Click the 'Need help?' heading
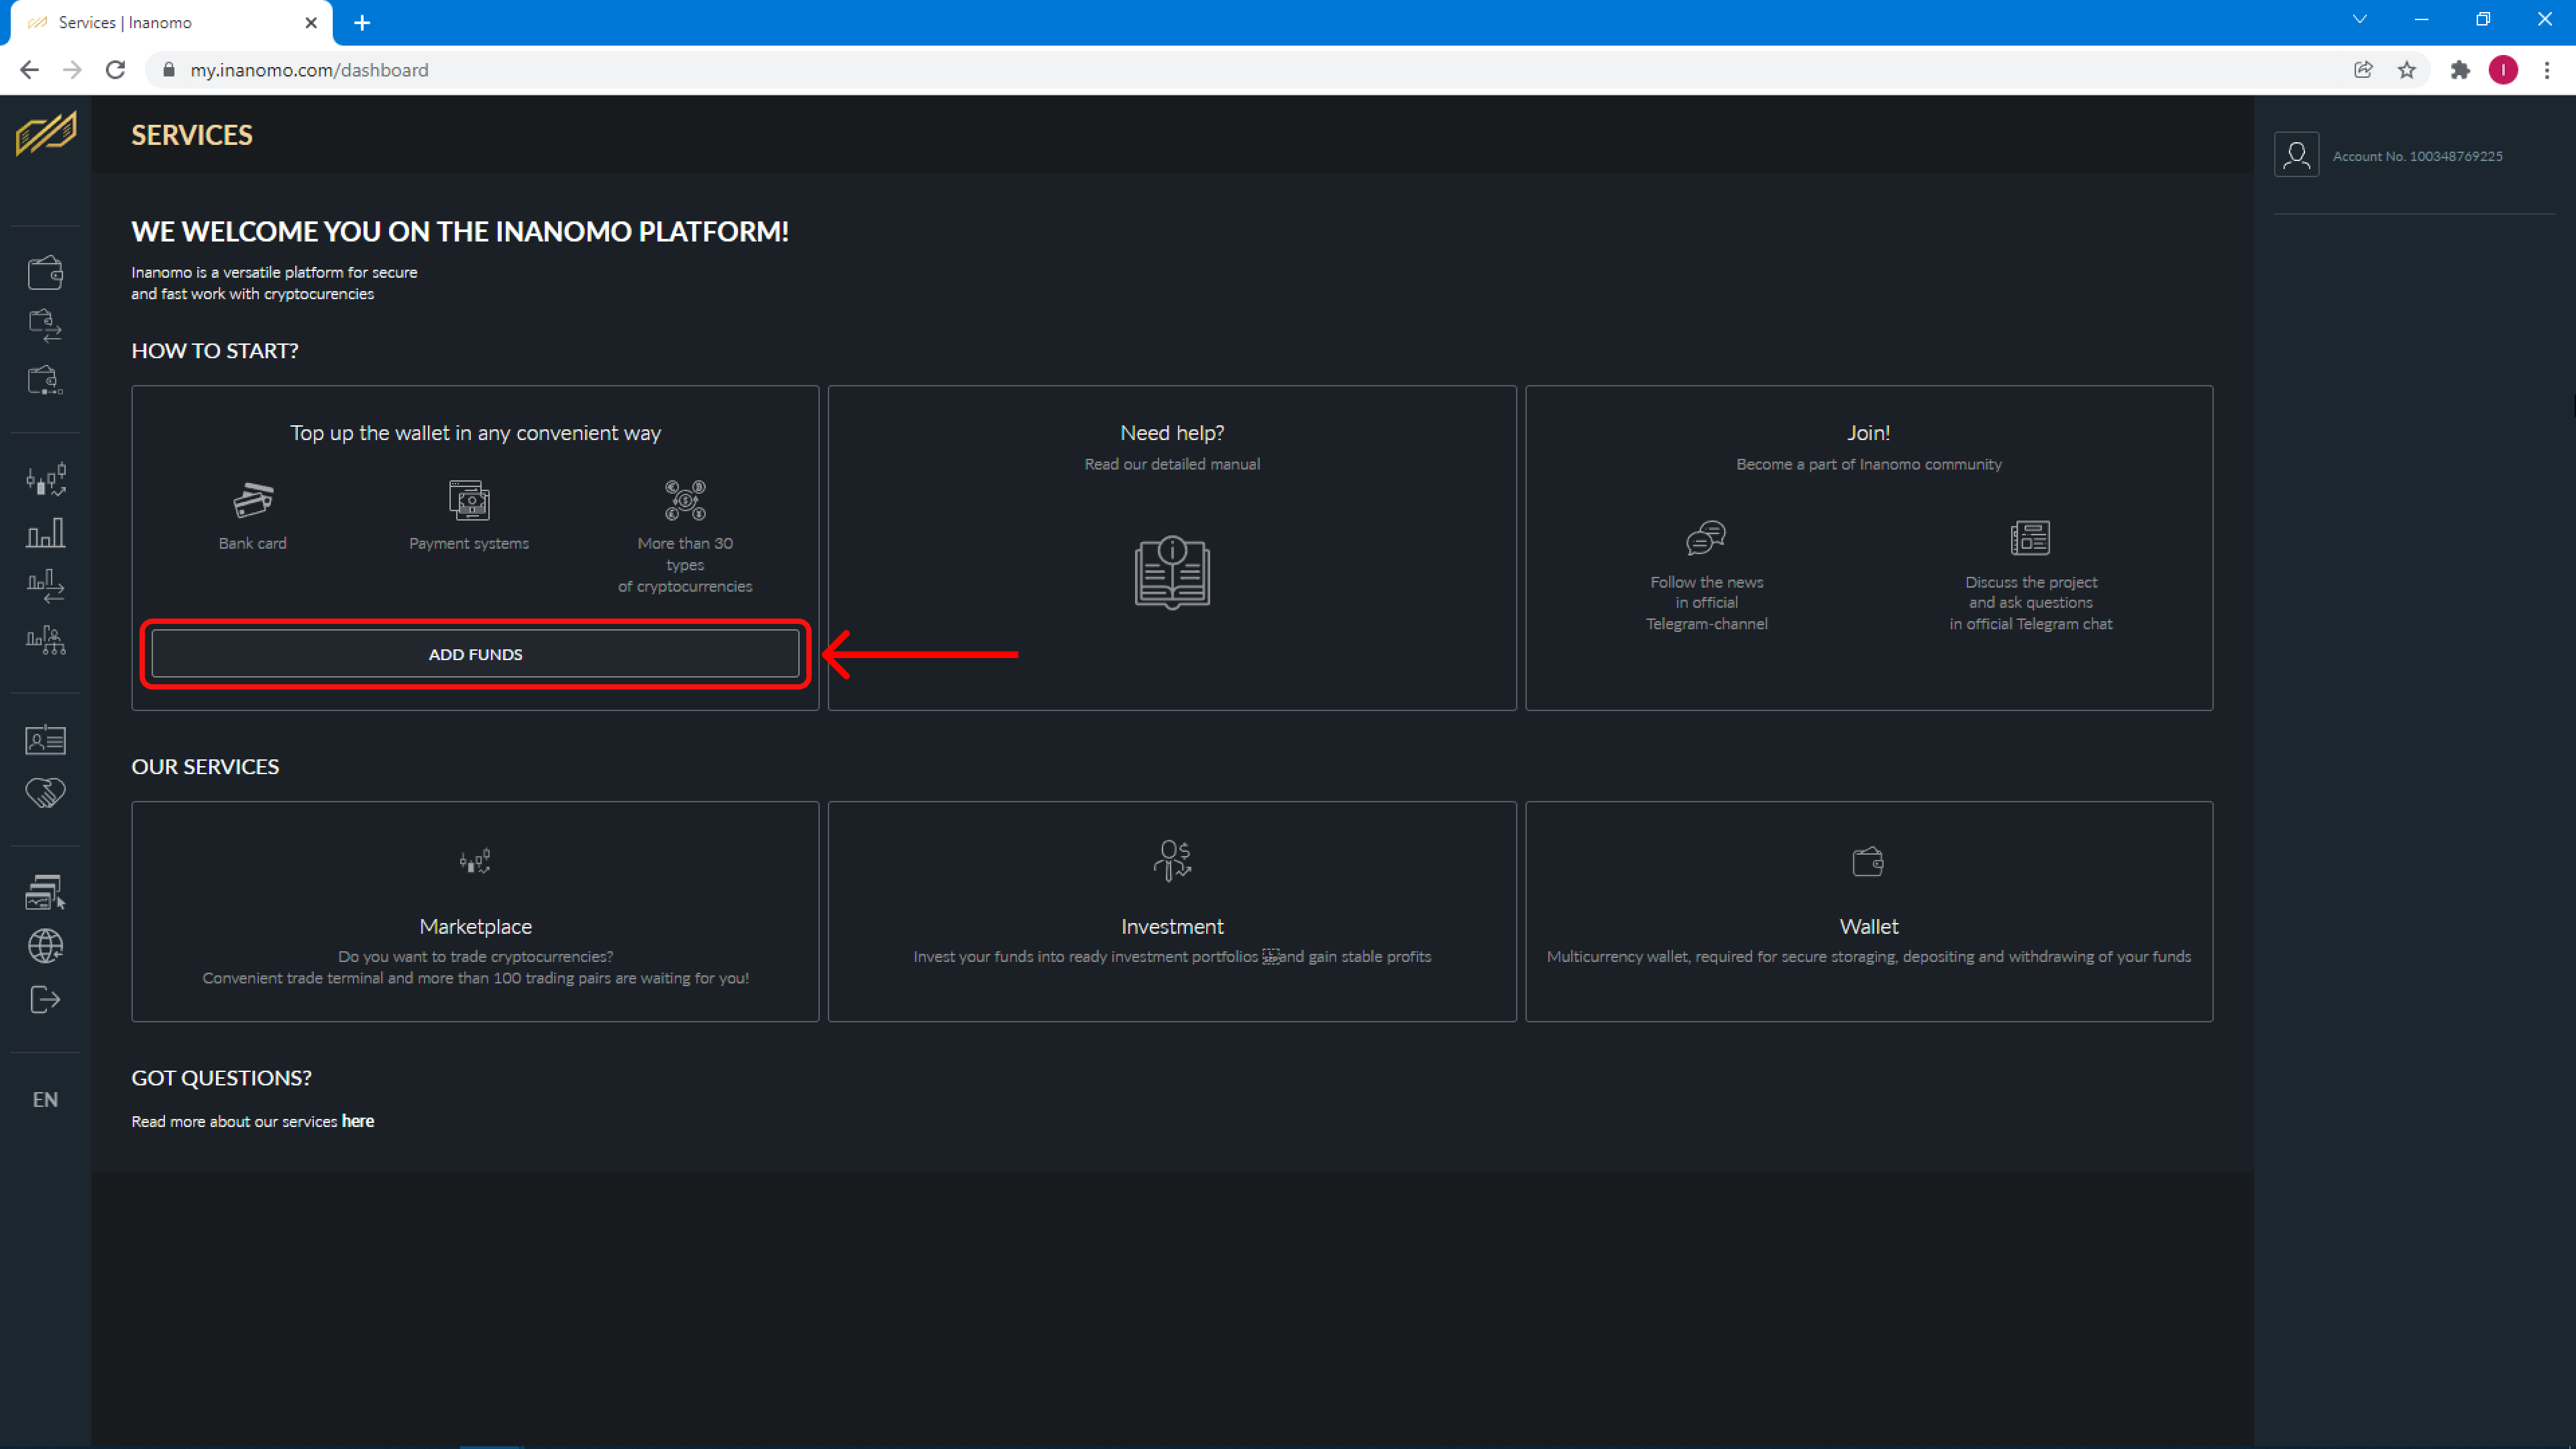This screenshot has width=2576, height=1449. pyautogui.click(x=1172, y=433)
